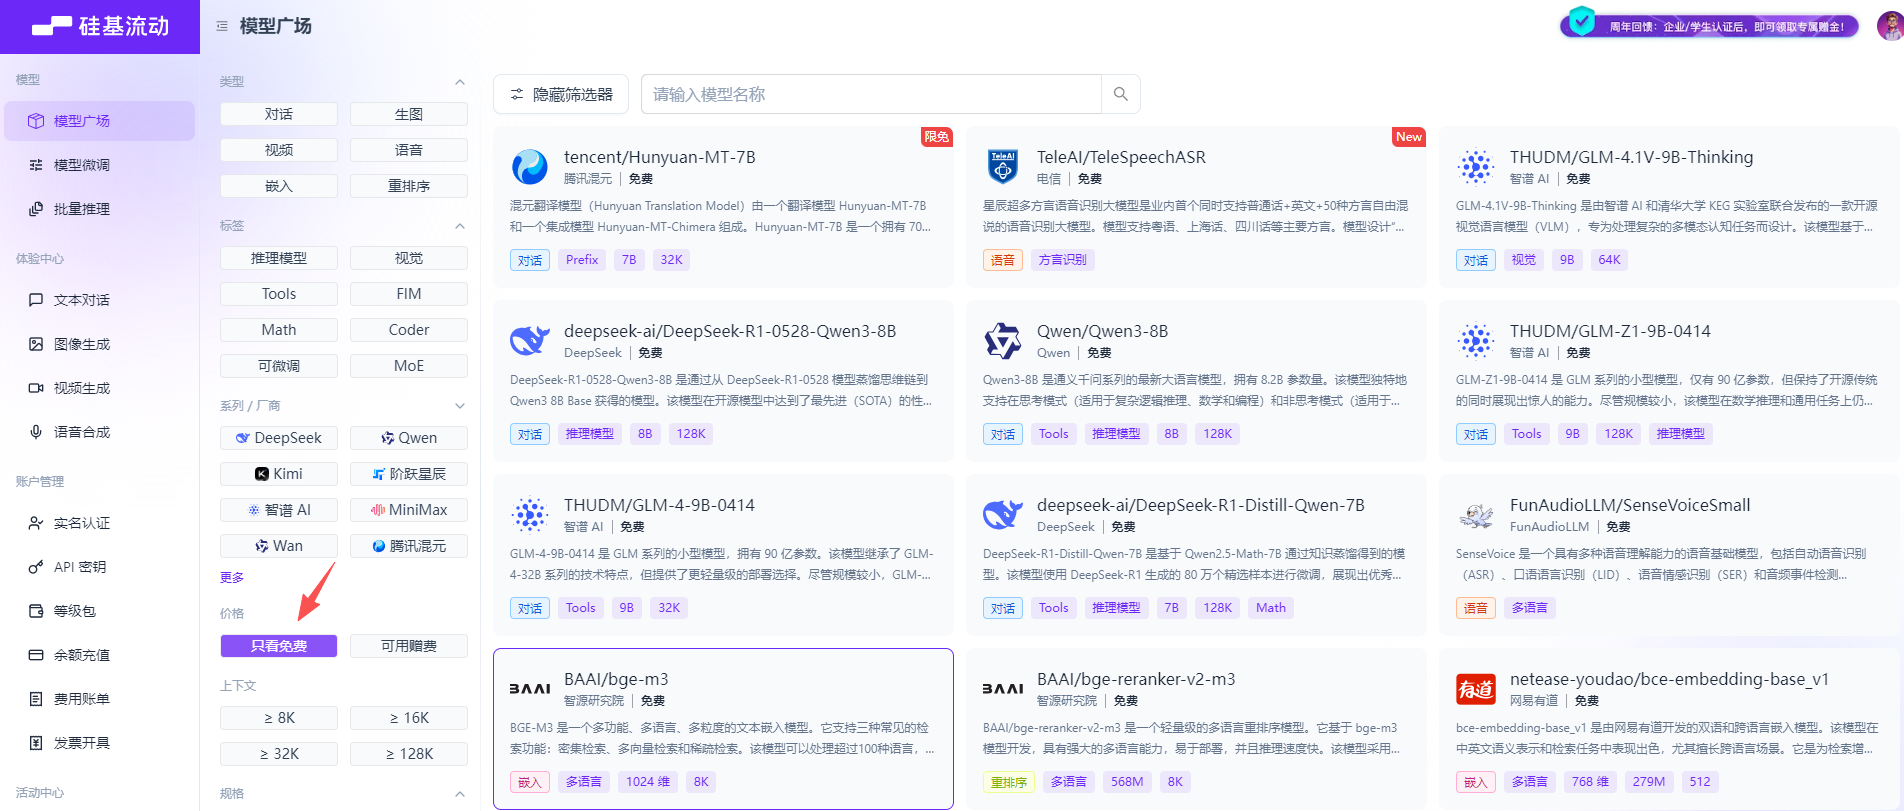Open the THUDM/GLM-Z1-9B-0414 model title
The width and height of the screenshot is (1904, 811).
1610,331
